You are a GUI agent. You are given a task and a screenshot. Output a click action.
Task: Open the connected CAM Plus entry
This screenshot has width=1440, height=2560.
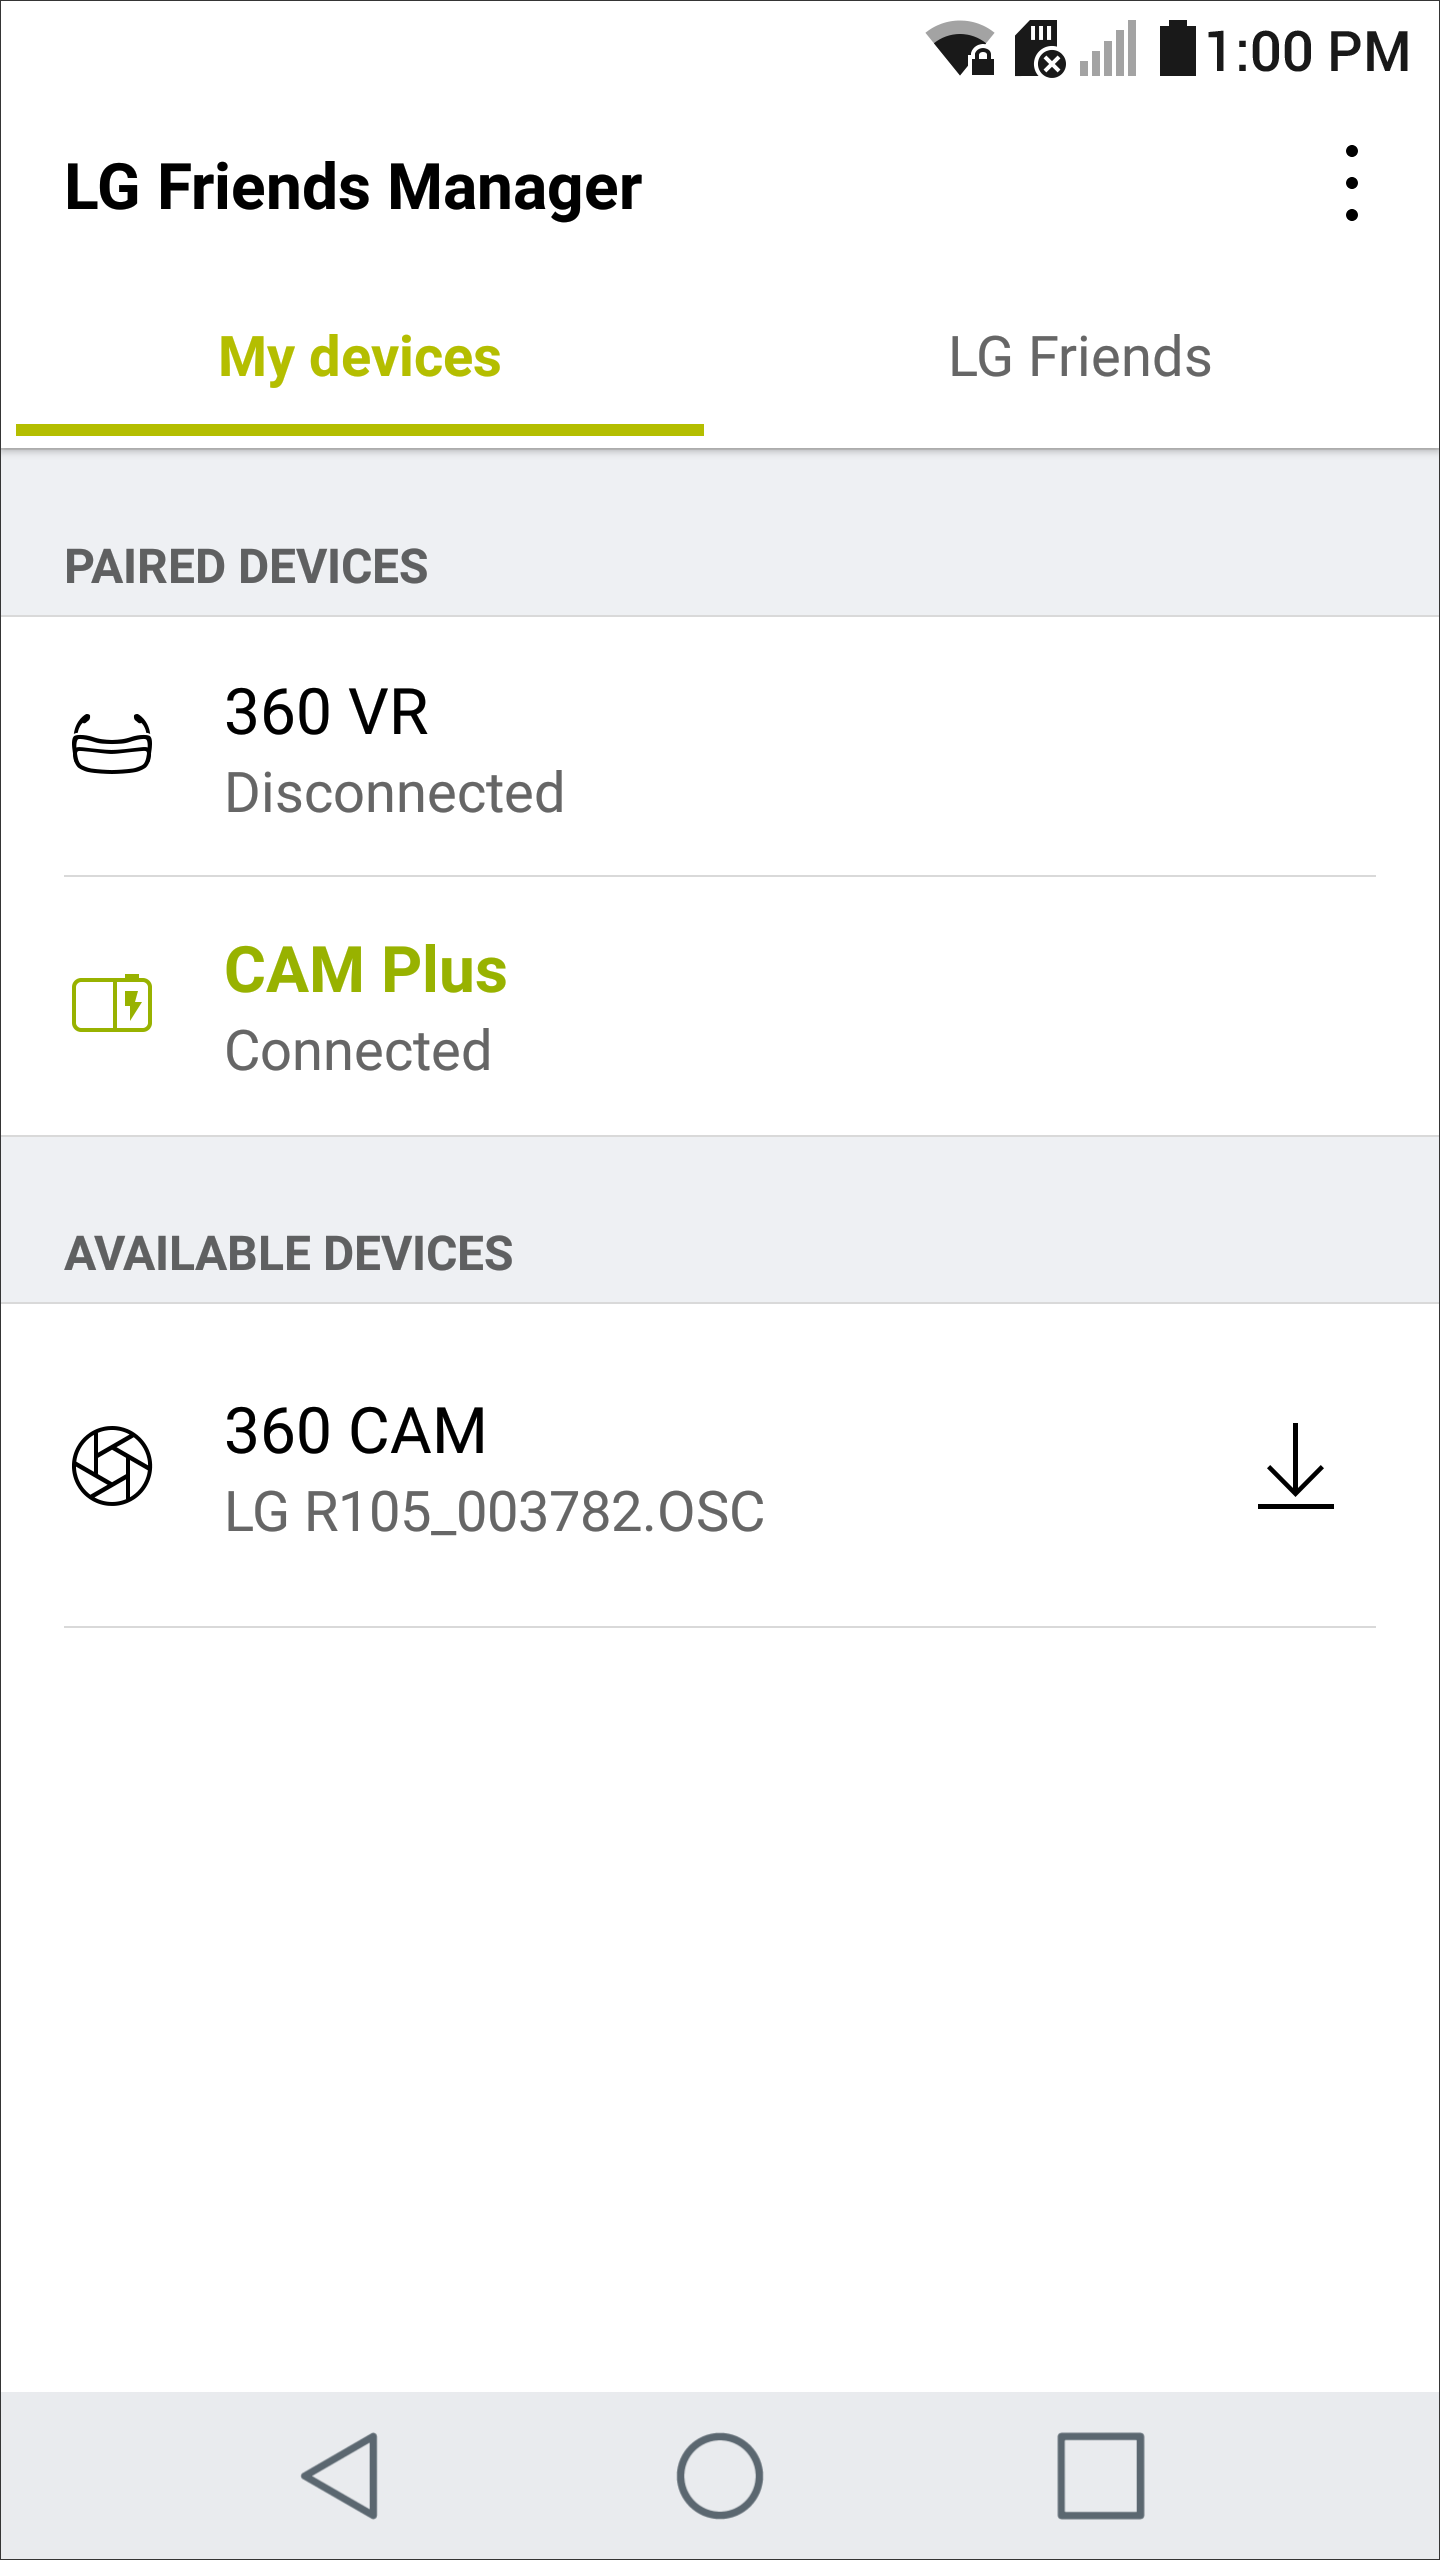point(720,1006)
